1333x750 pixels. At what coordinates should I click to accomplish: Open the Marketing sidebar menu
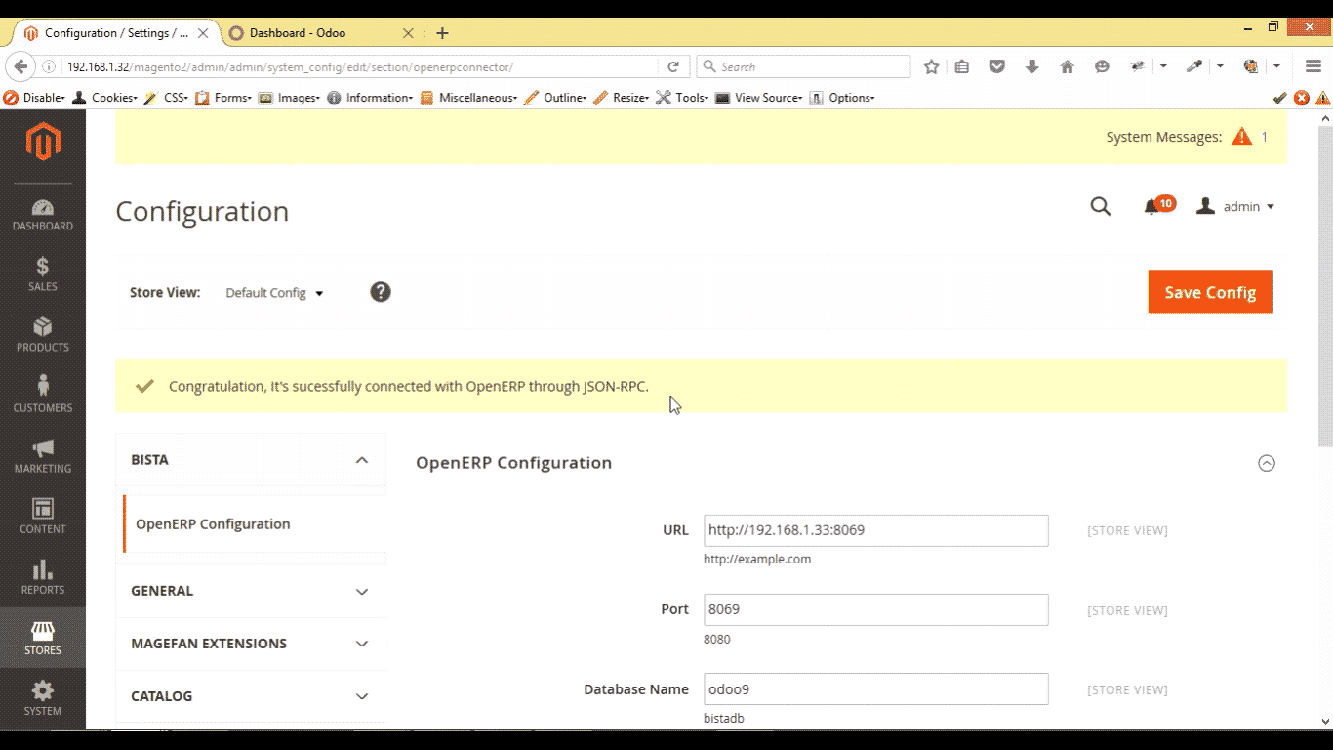[43, 456]
